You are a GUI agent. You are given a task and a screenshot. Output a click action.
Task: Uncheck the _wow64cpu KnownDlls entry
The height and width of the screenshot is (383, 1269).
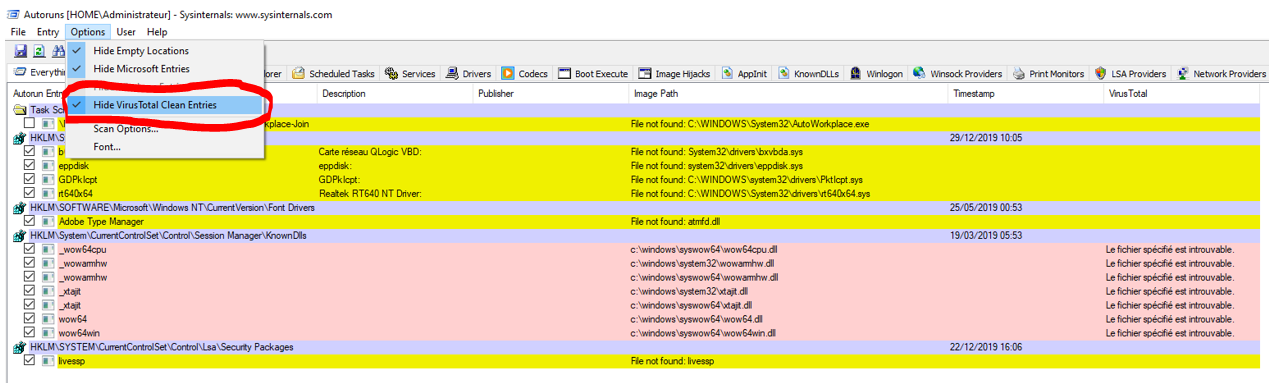[30, 249]
